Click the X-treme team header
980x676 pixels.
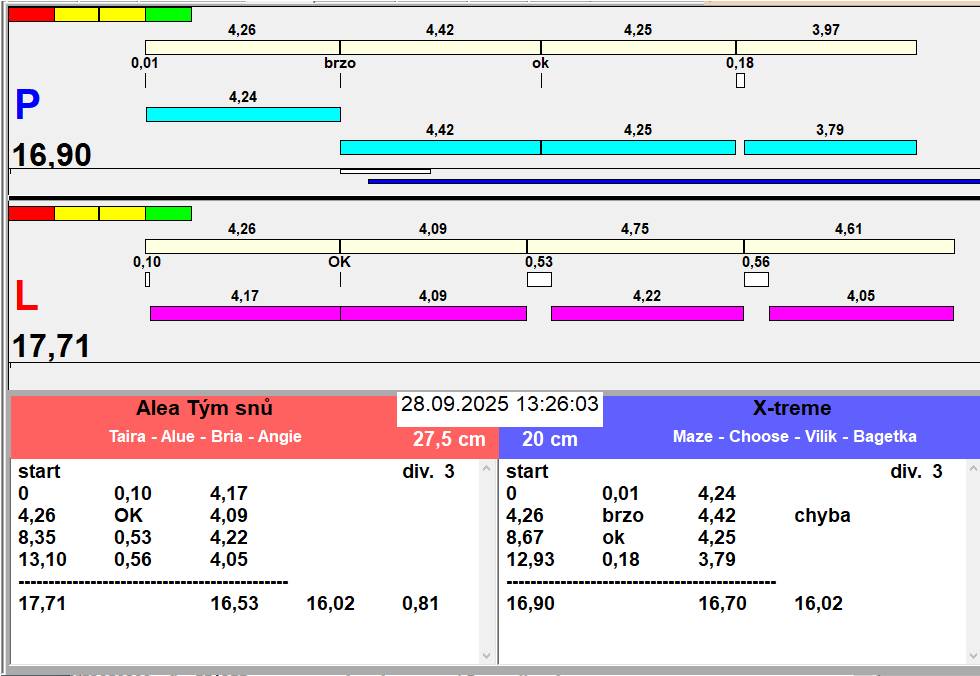click(791, 408)
